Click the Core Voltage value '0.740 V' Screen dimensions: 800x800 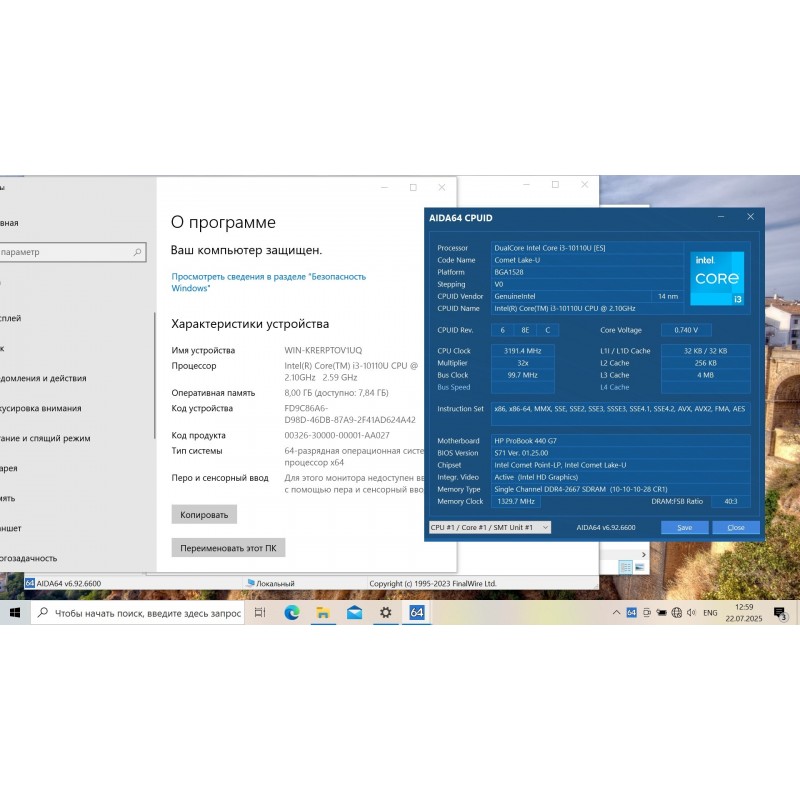pyautogui.click(x=686, y=330)
